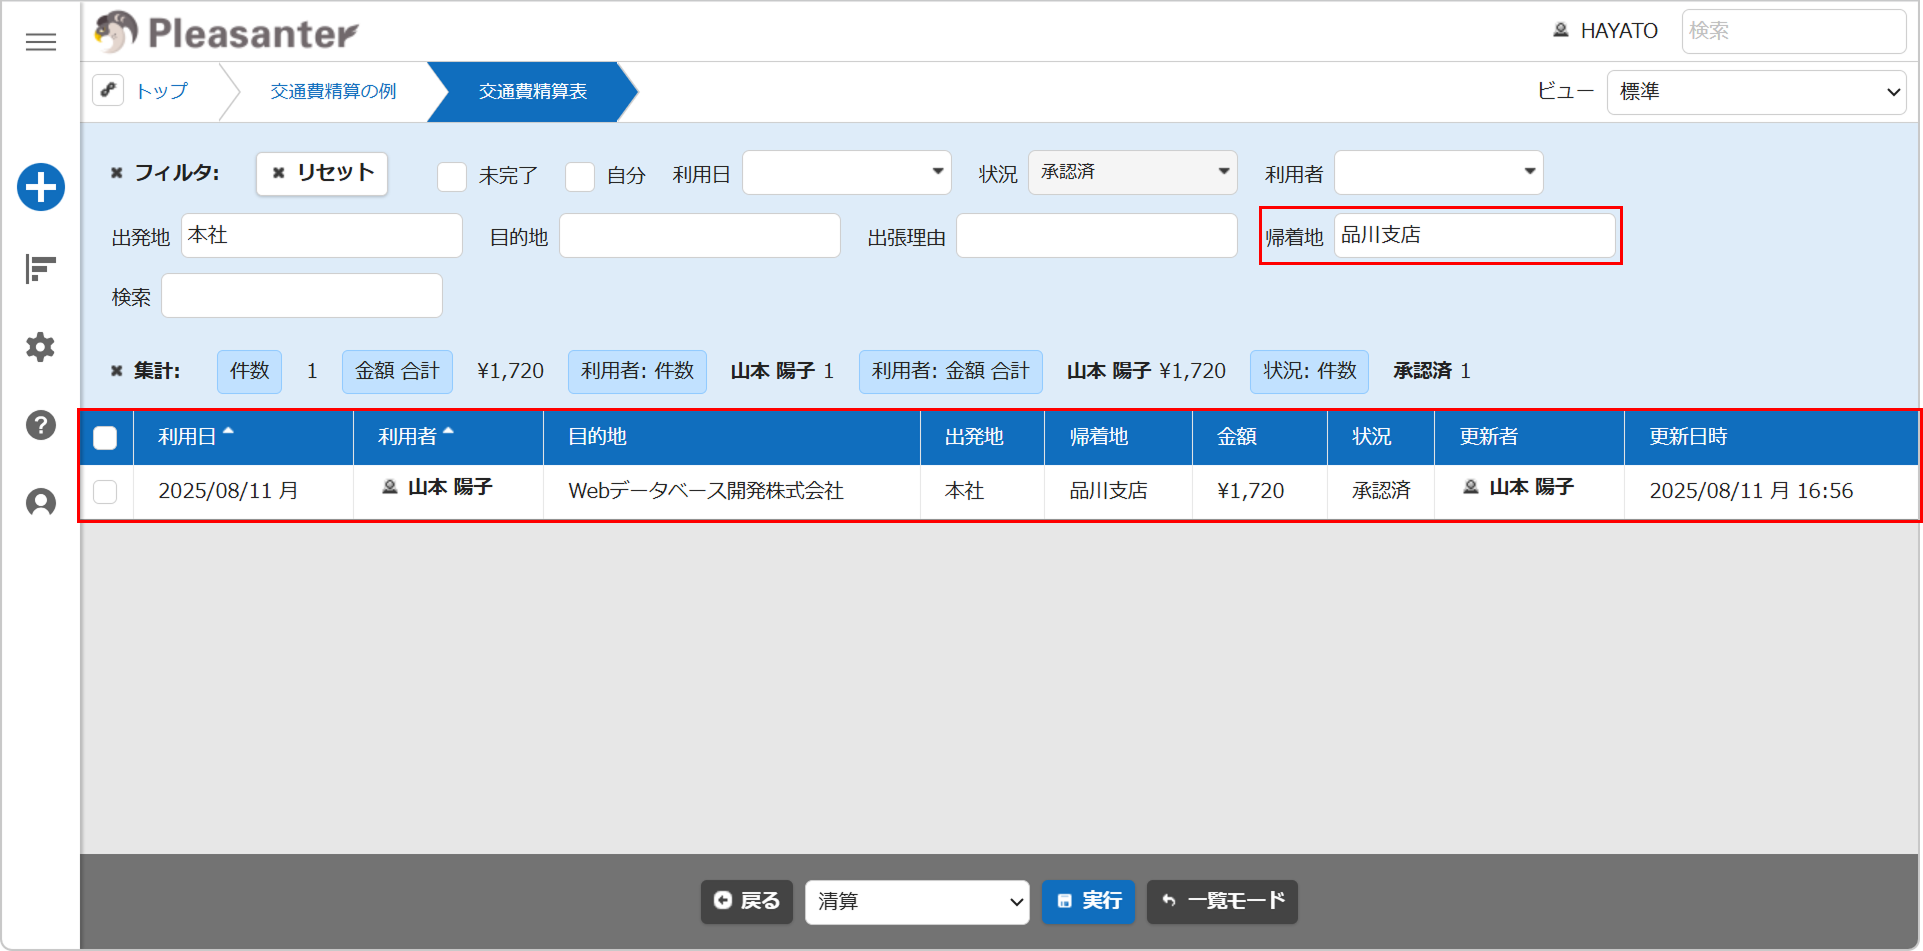Viewport: 1923px width, 951px height.
Task: Sort by 利用日 column header arrow
Action: pyautogui.click(x=228, y=432)
